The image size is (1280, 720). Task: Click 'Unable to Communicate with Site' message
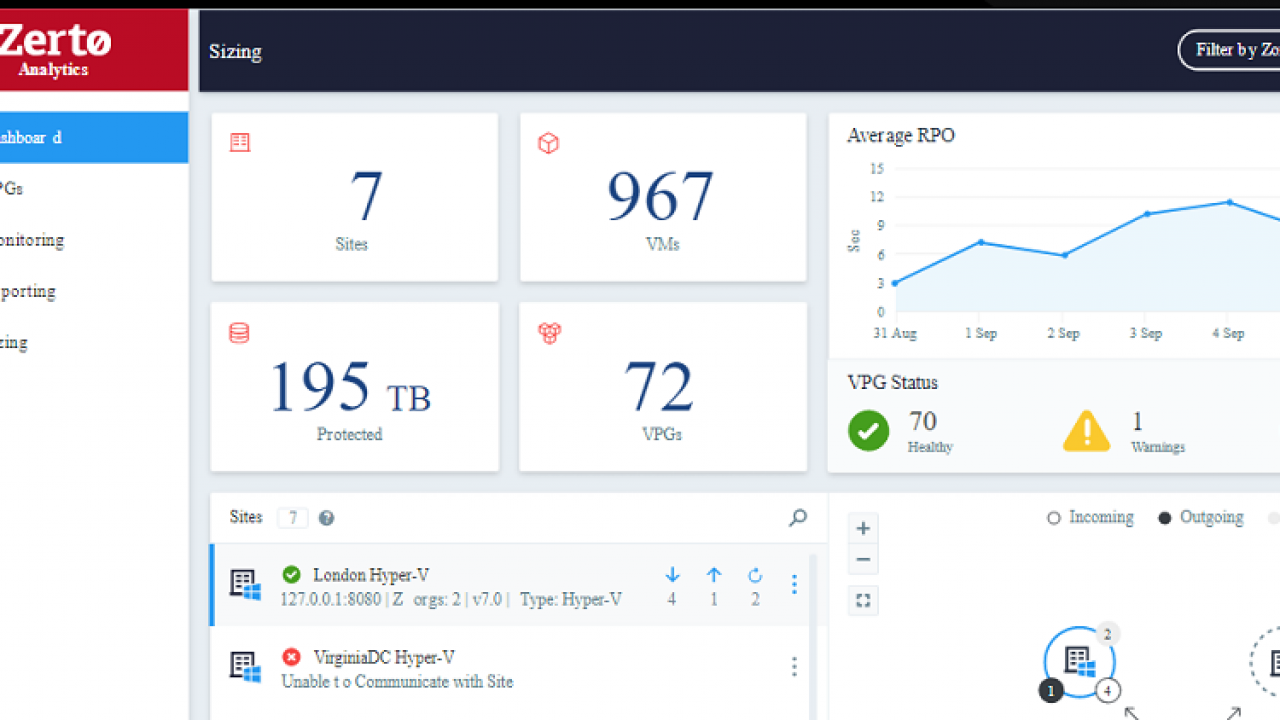tap(397, 681)
